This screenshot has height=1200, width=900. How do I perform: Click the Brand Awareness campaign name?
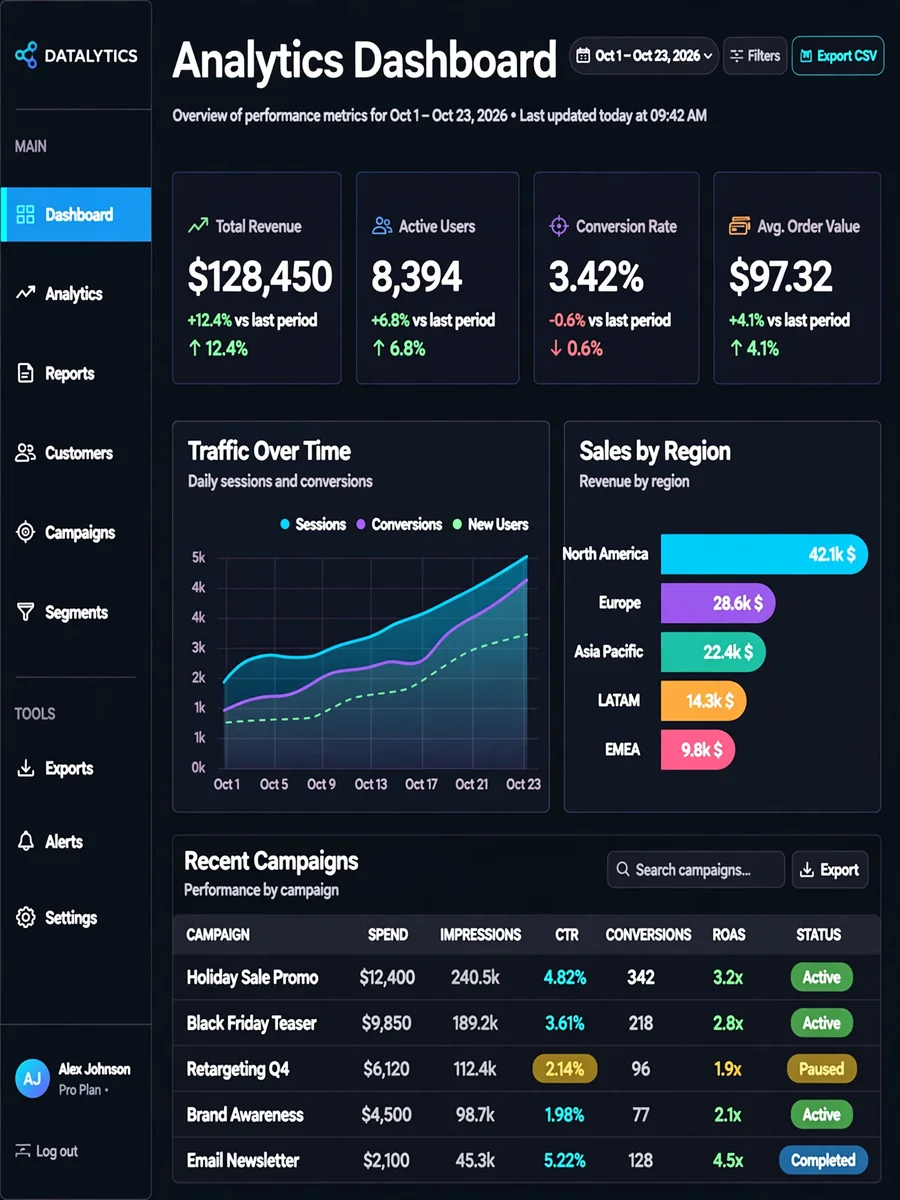(245, 1115)
